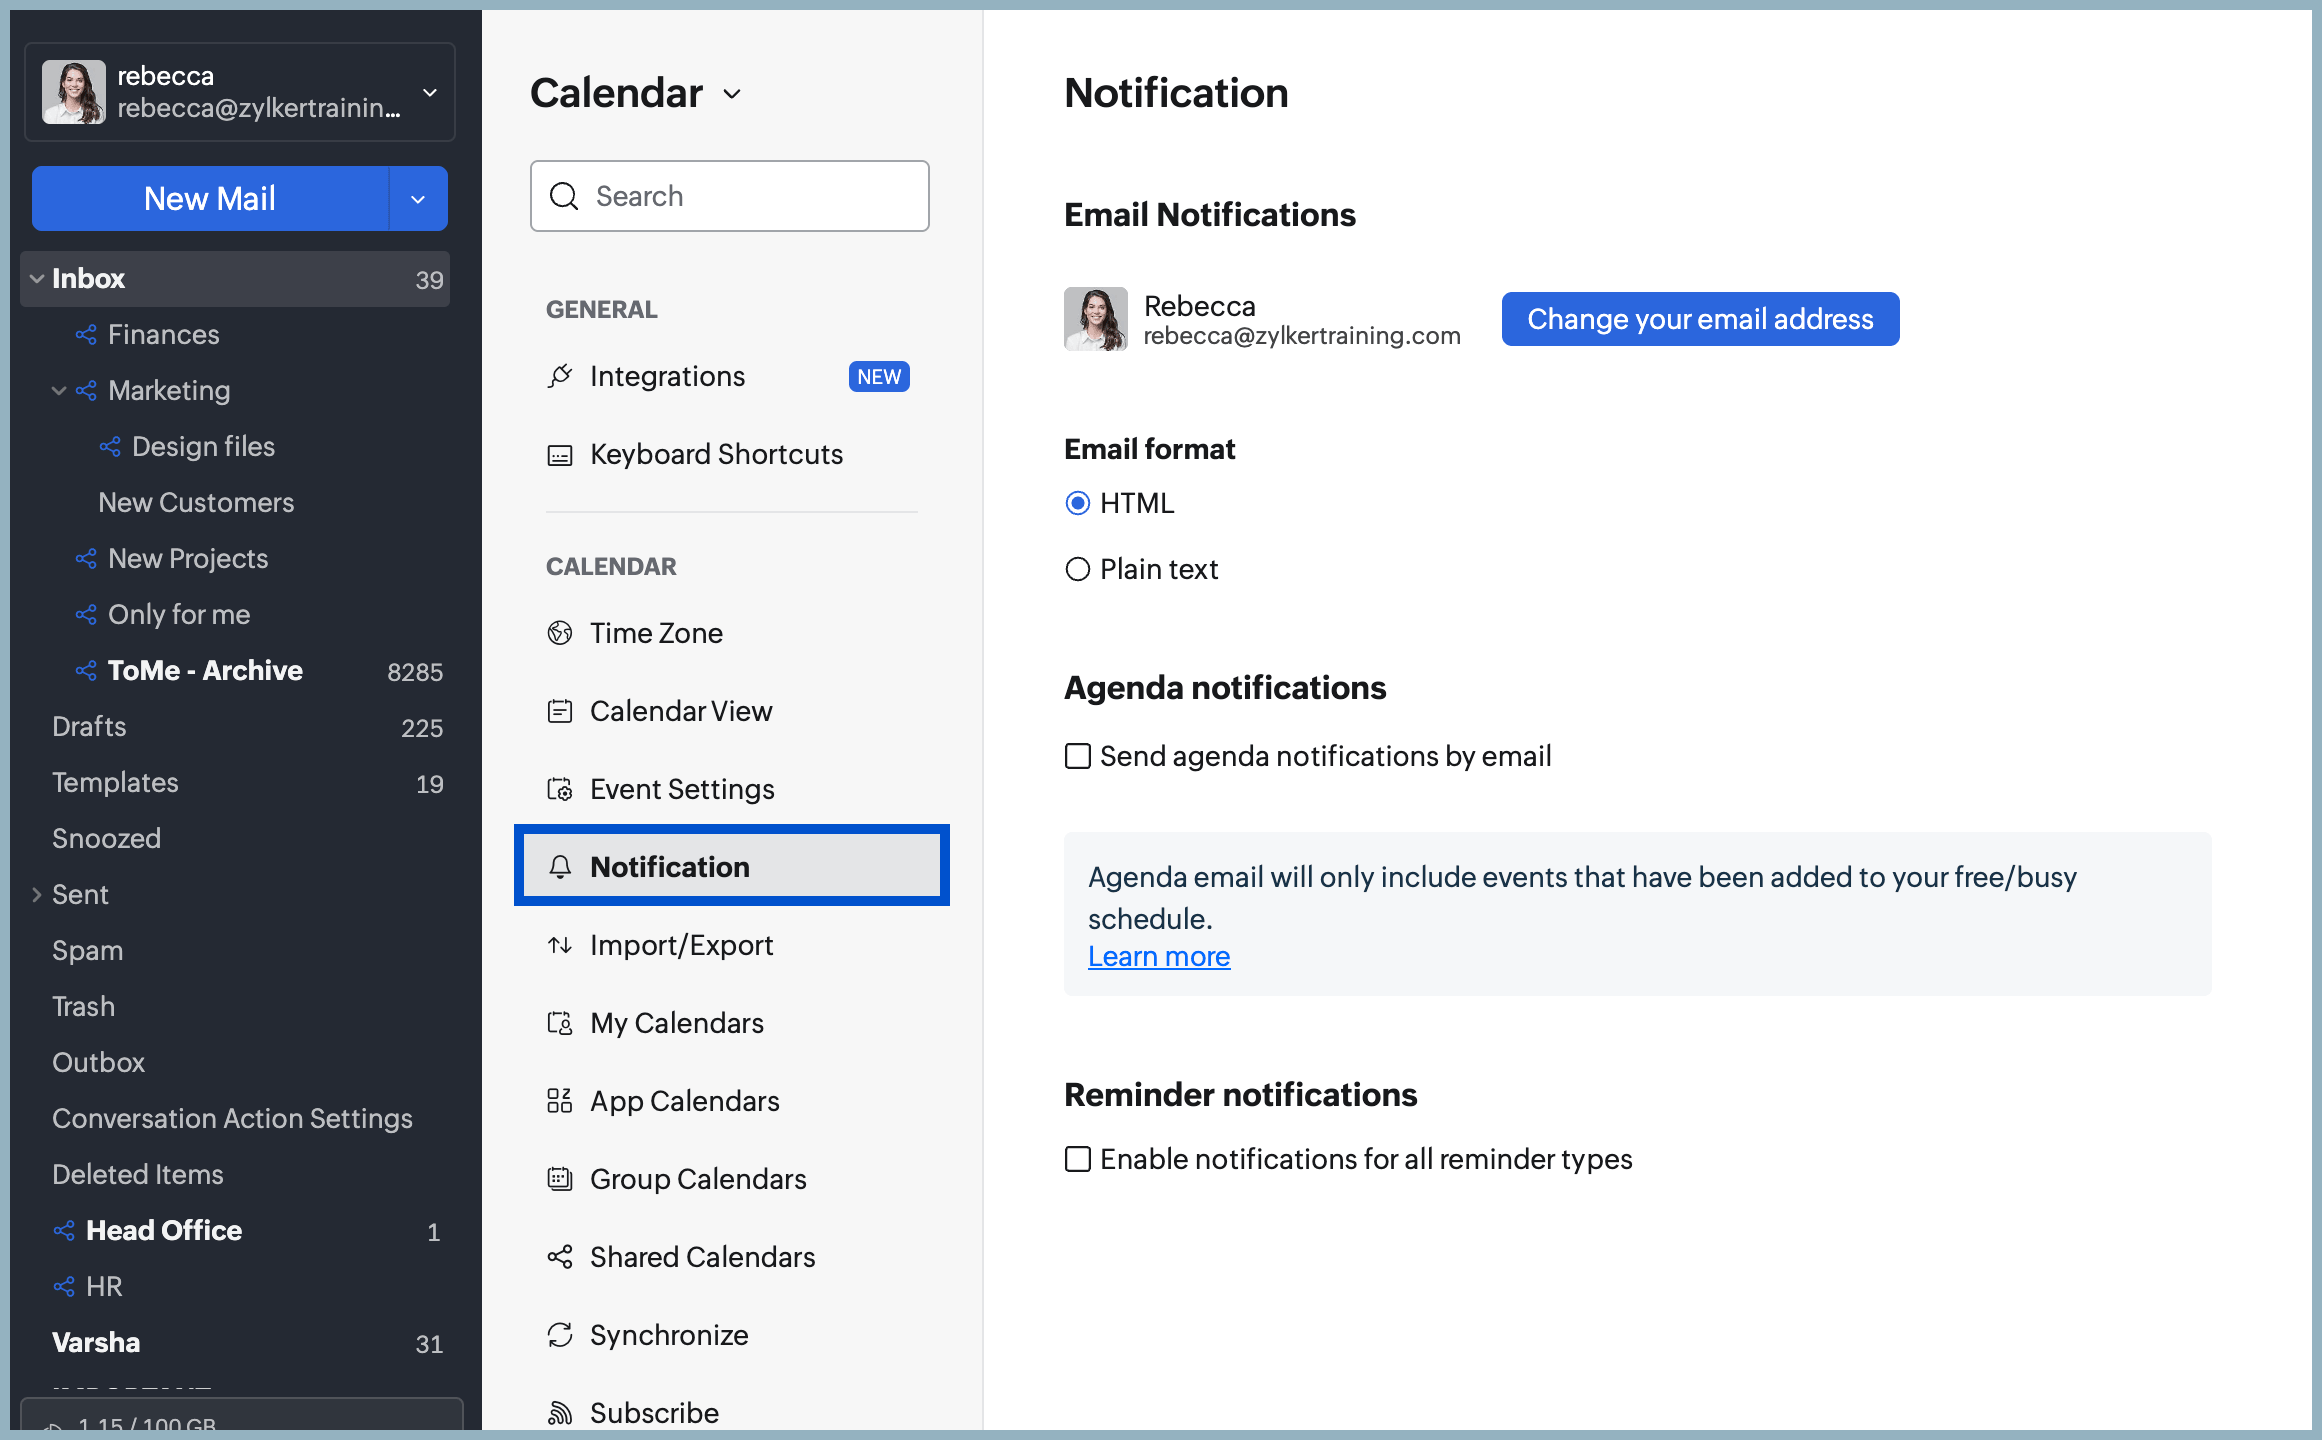The width and height of the screenshot is (2322, 1440).
Task: Click the App Calendars grid icon
Action: click(x=560, y=1101)
